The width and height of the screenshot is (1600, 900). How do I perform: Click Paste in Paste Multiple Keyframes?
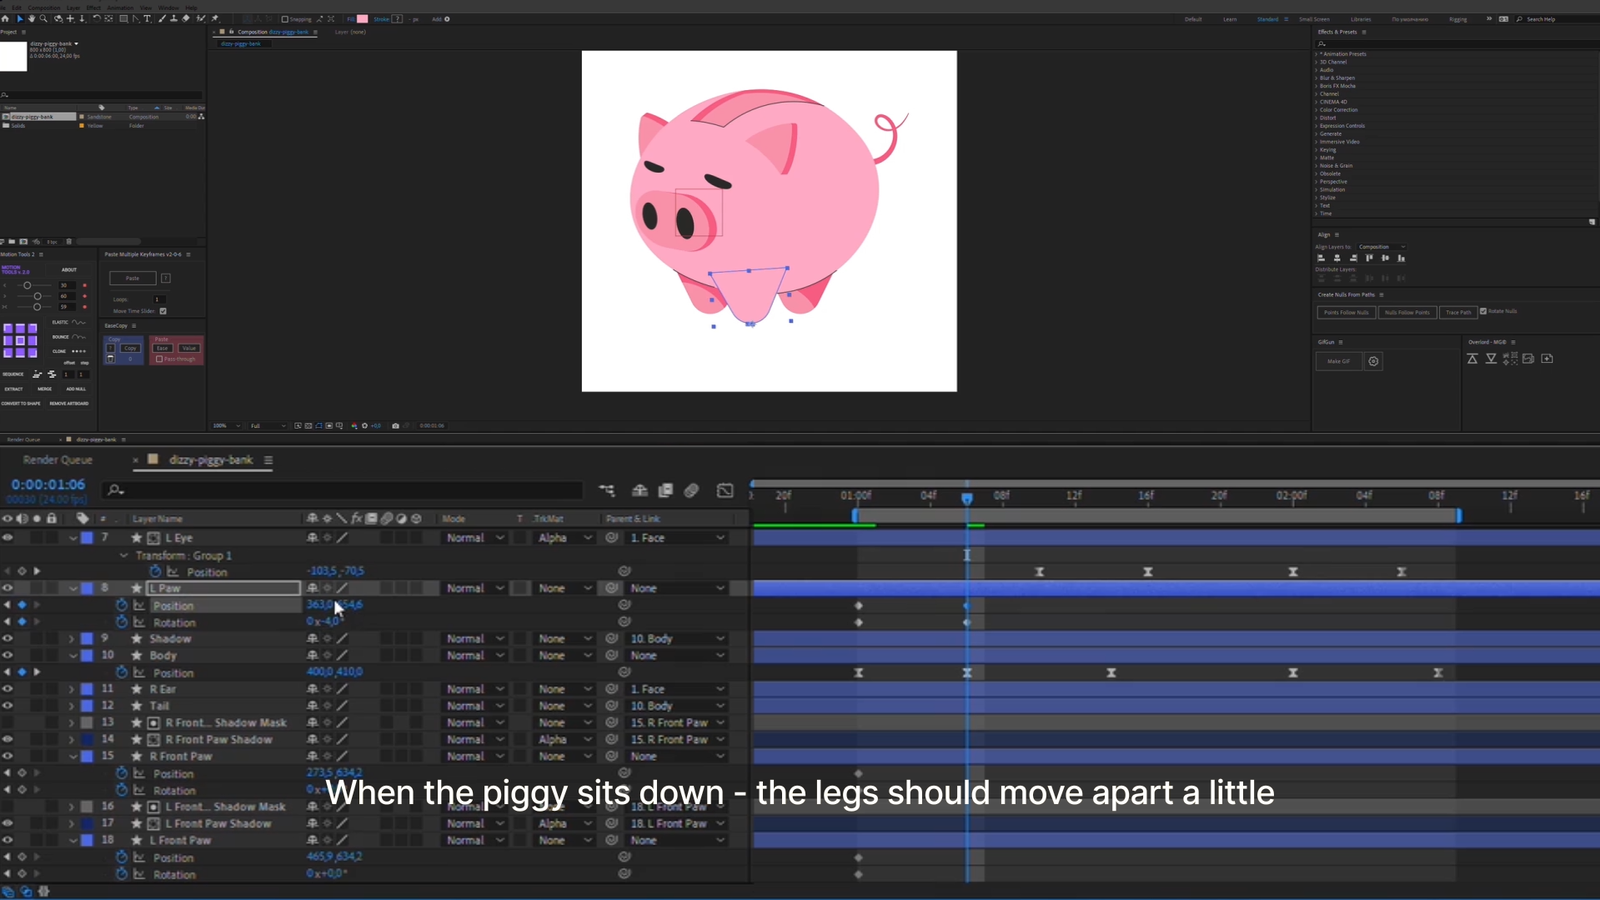[x=133, y=278]
